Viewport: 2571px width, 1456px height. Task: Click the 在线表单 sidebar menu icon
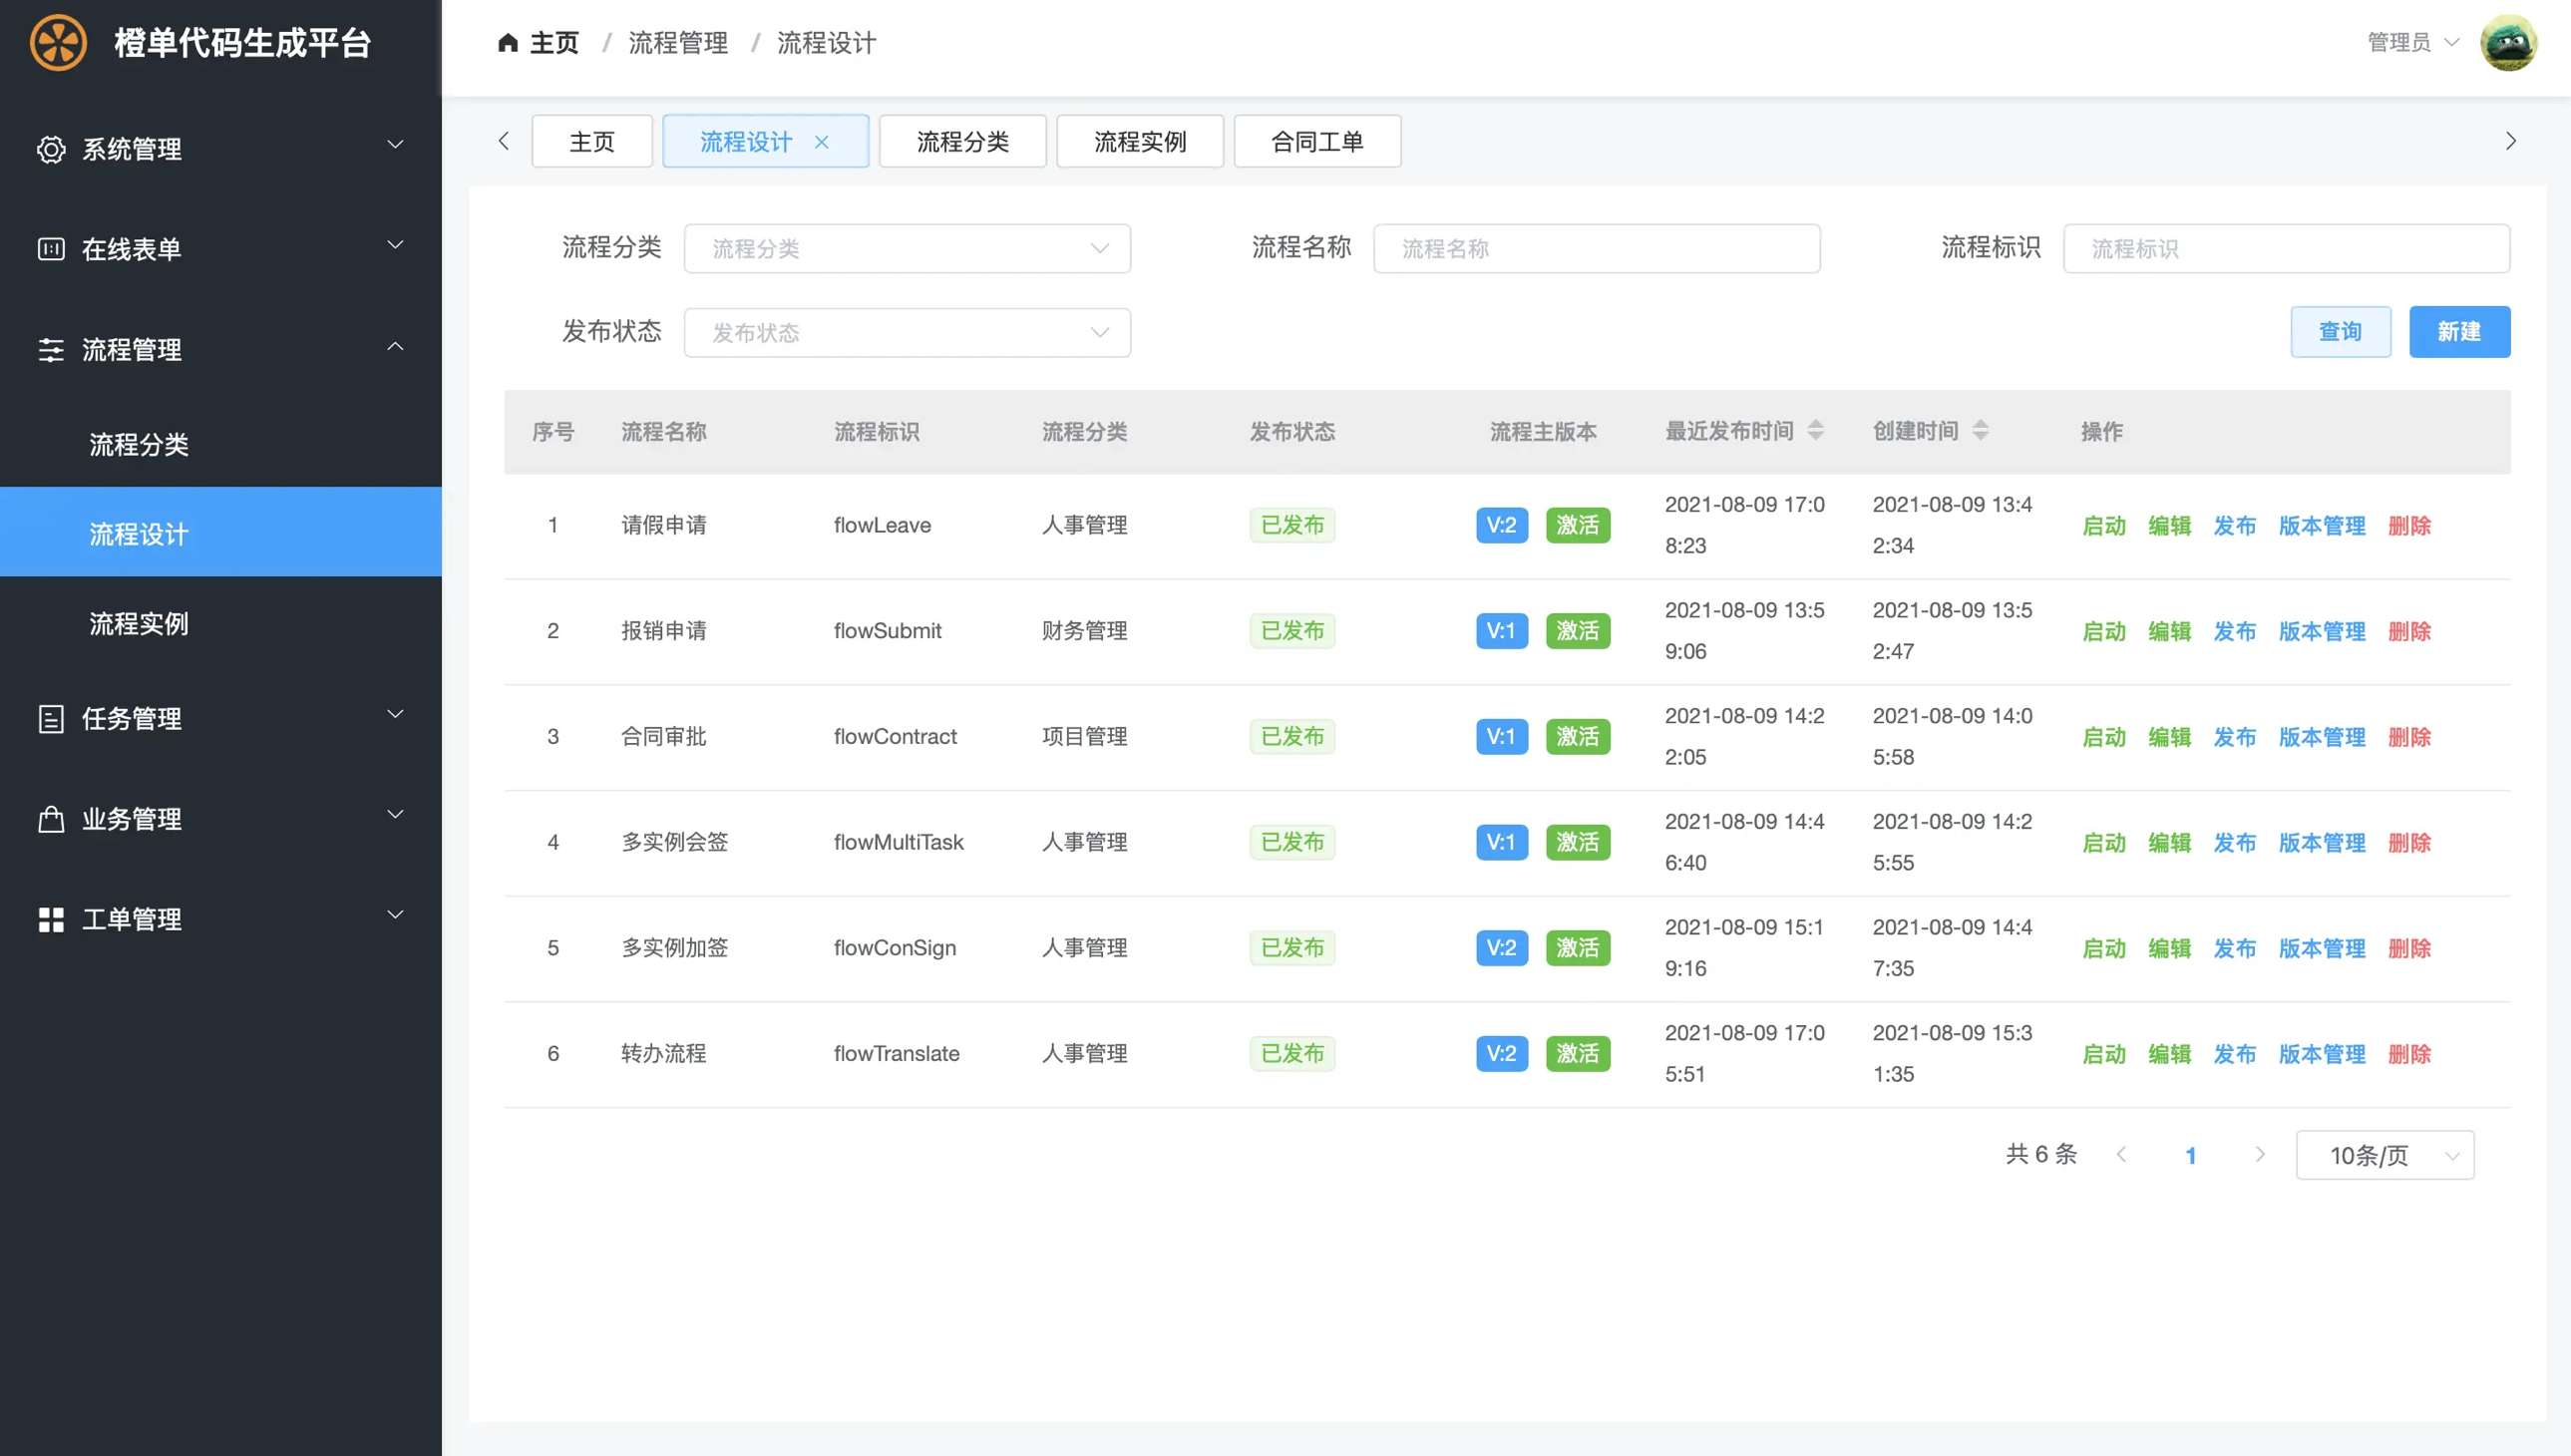click(x=51, y=249)
